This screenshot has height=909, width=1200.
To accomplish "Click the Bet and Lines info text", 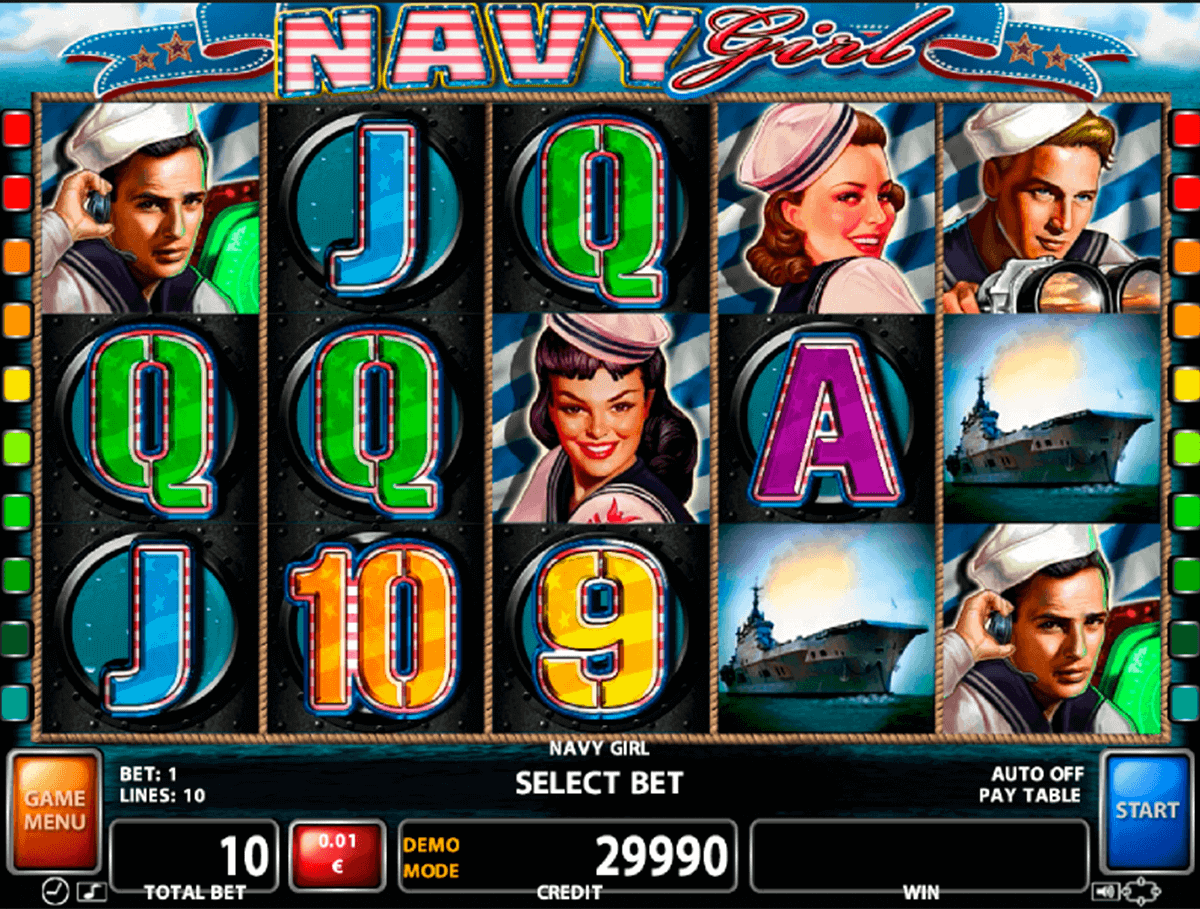I will point(162,785).
